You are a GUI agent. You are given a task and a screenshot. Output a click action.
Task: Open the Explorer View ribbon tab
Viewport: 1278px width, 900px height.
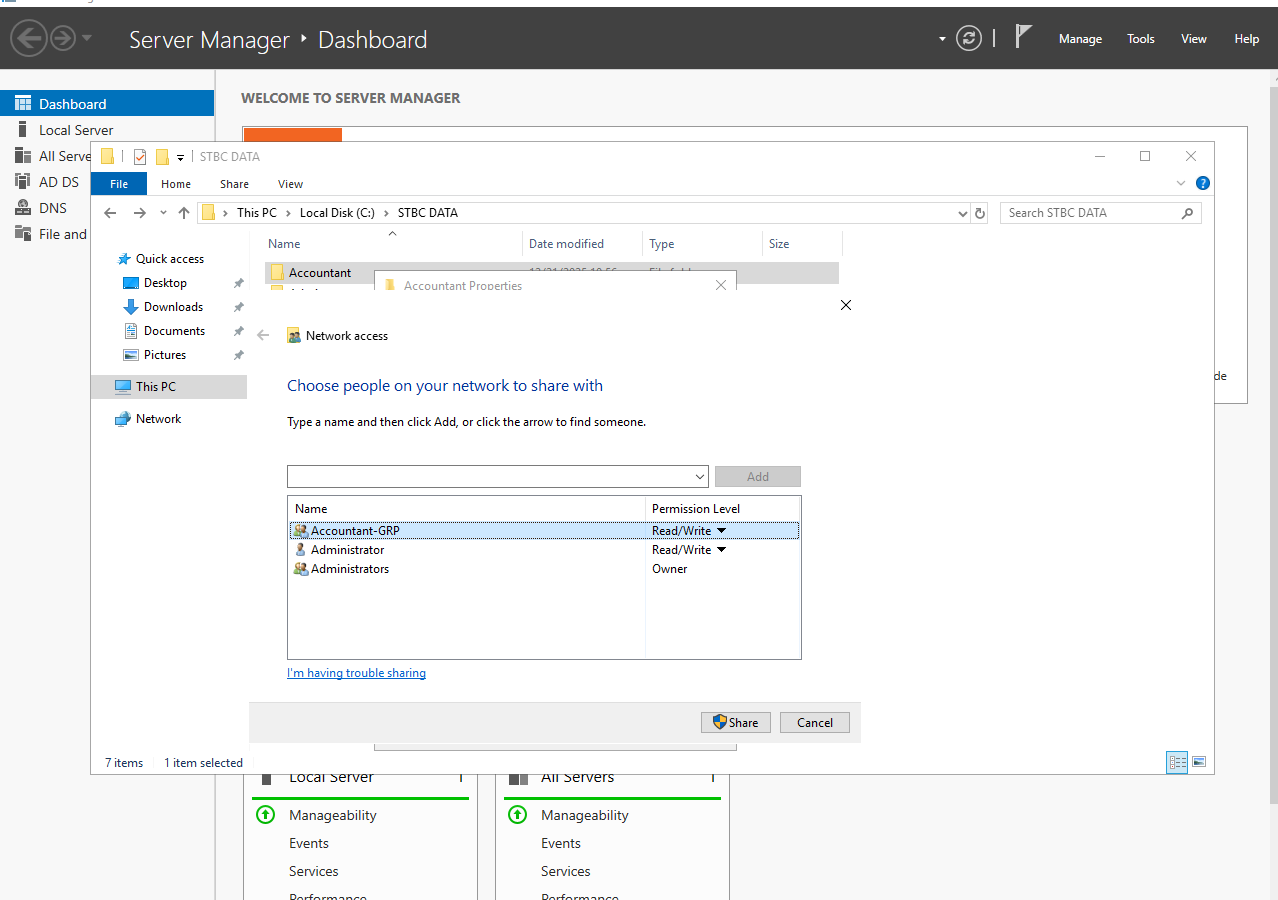coord(291,184)
